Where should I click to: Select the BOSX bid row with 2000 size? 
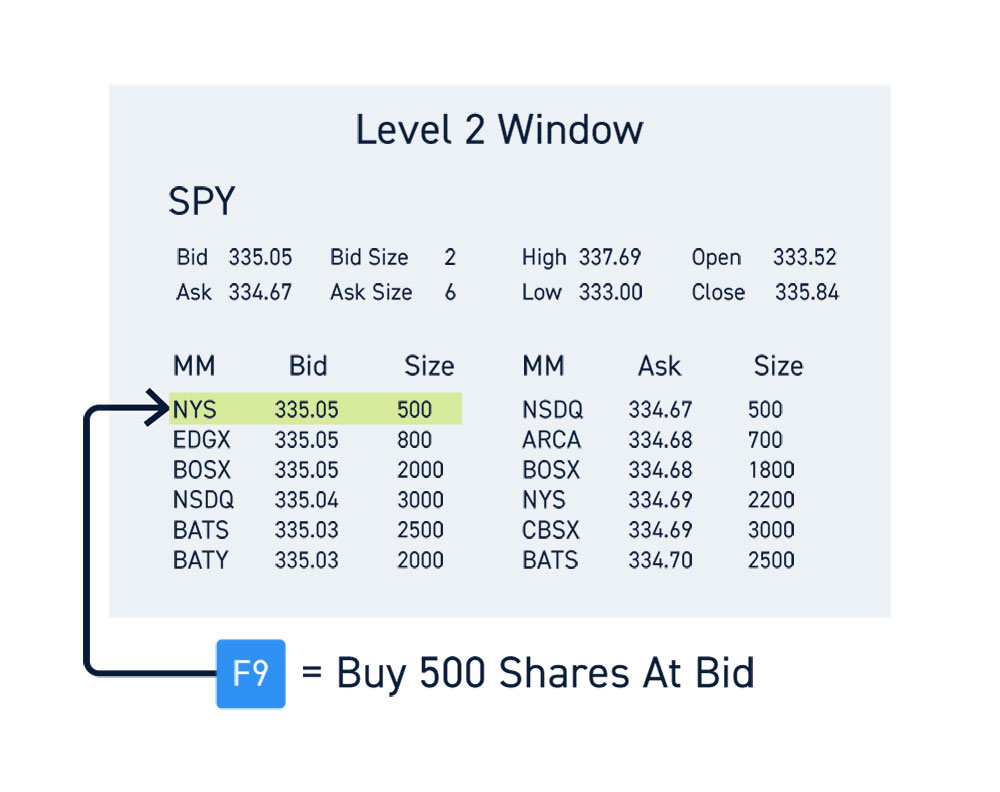[x=309, y=470]
